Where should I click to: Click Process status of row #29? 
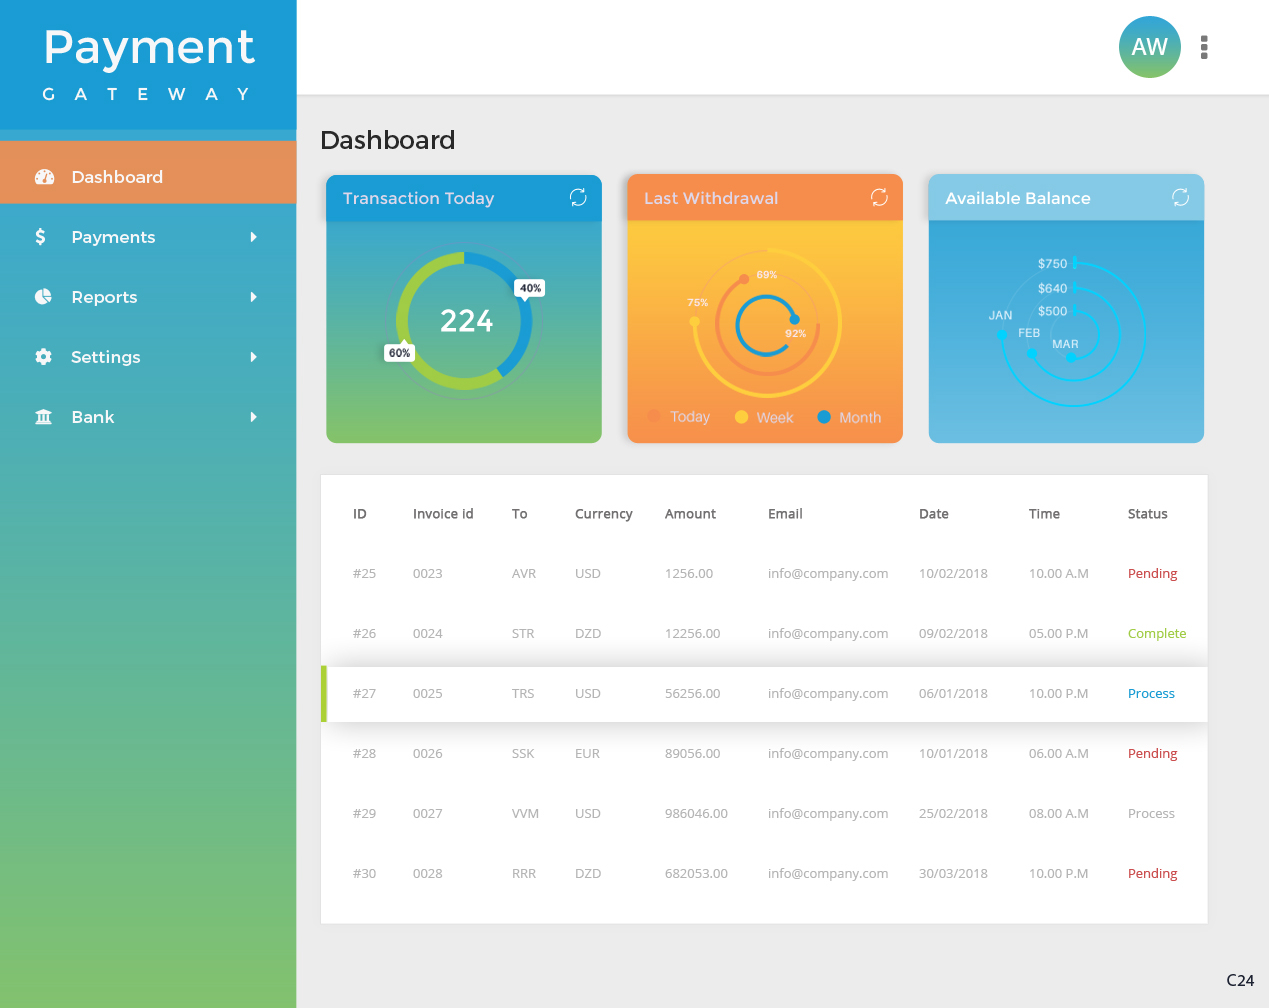coord(1151,814)
